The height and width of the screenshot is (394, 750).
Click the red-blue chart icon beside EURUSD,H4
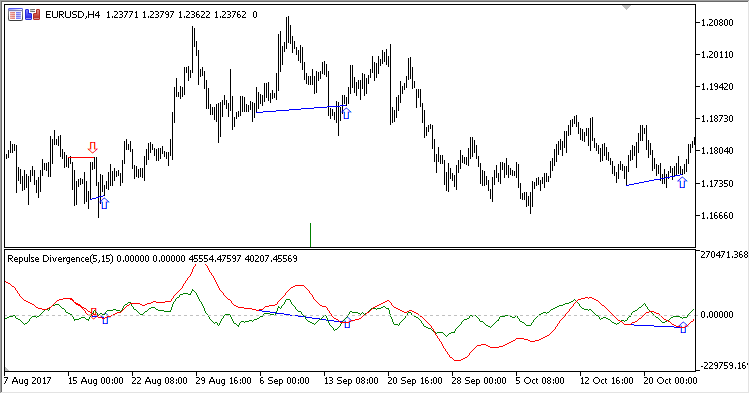(x=33, y=15)
